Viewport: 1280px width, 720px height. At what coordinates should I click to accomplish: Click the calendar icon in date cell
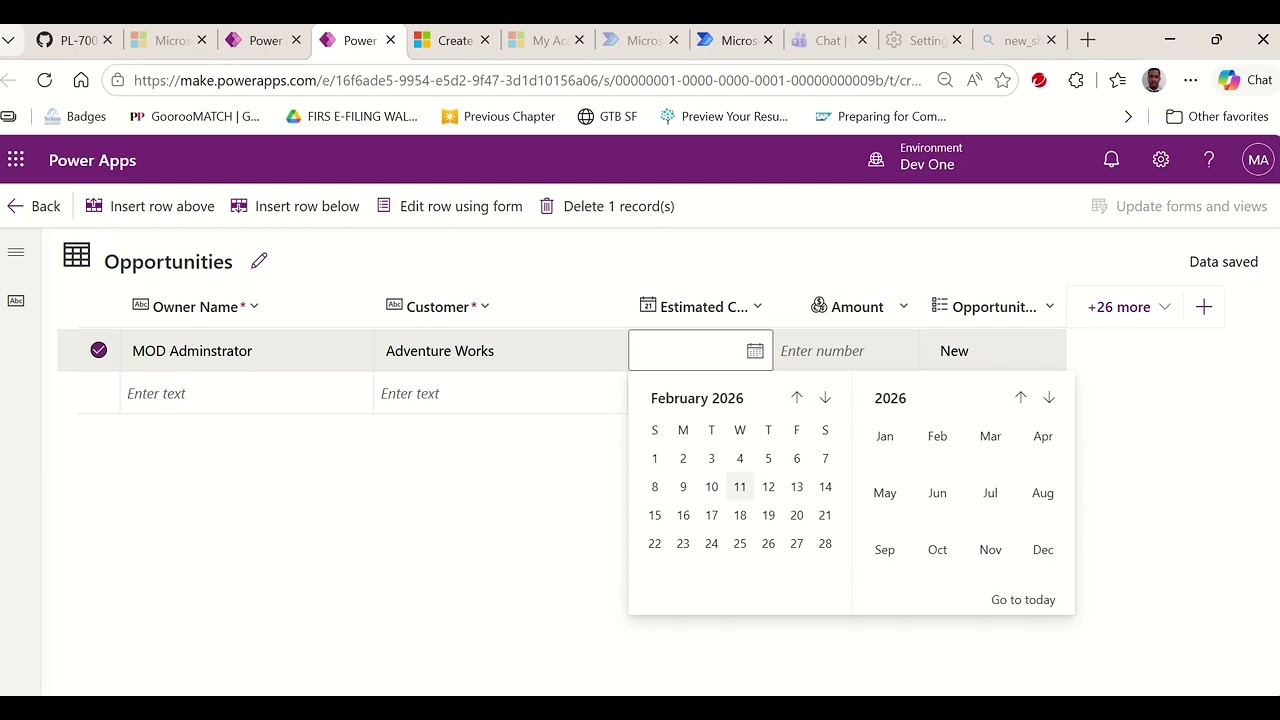click(755, 351)
